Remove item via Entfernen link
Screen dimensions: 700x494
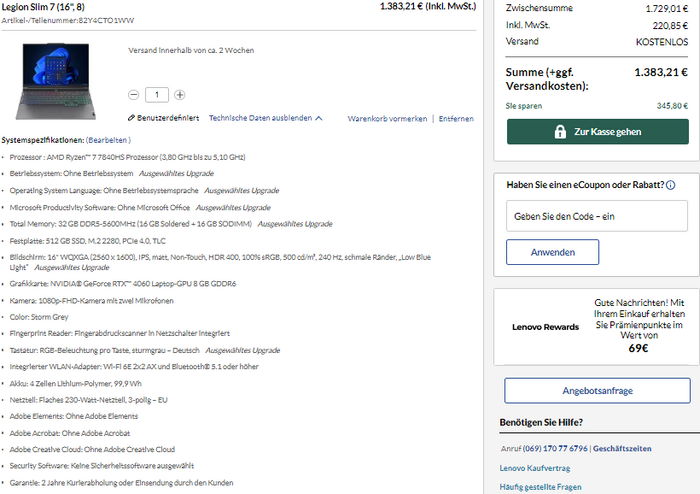(x=456, y=119)
